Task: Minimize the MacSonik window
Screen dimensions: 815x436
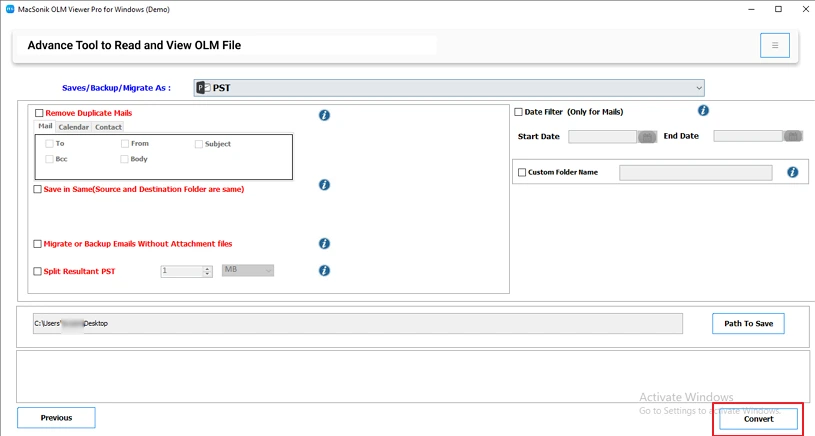Action: [752, 9]
